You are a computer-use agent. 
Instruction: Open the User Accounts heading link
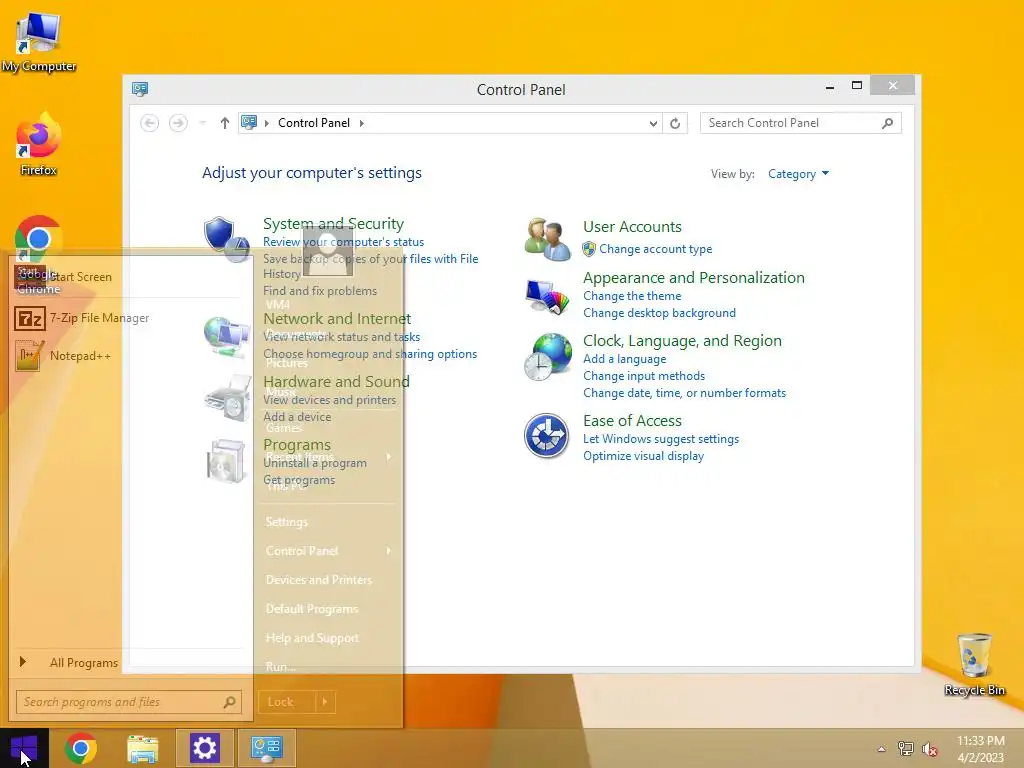point(632,227)
